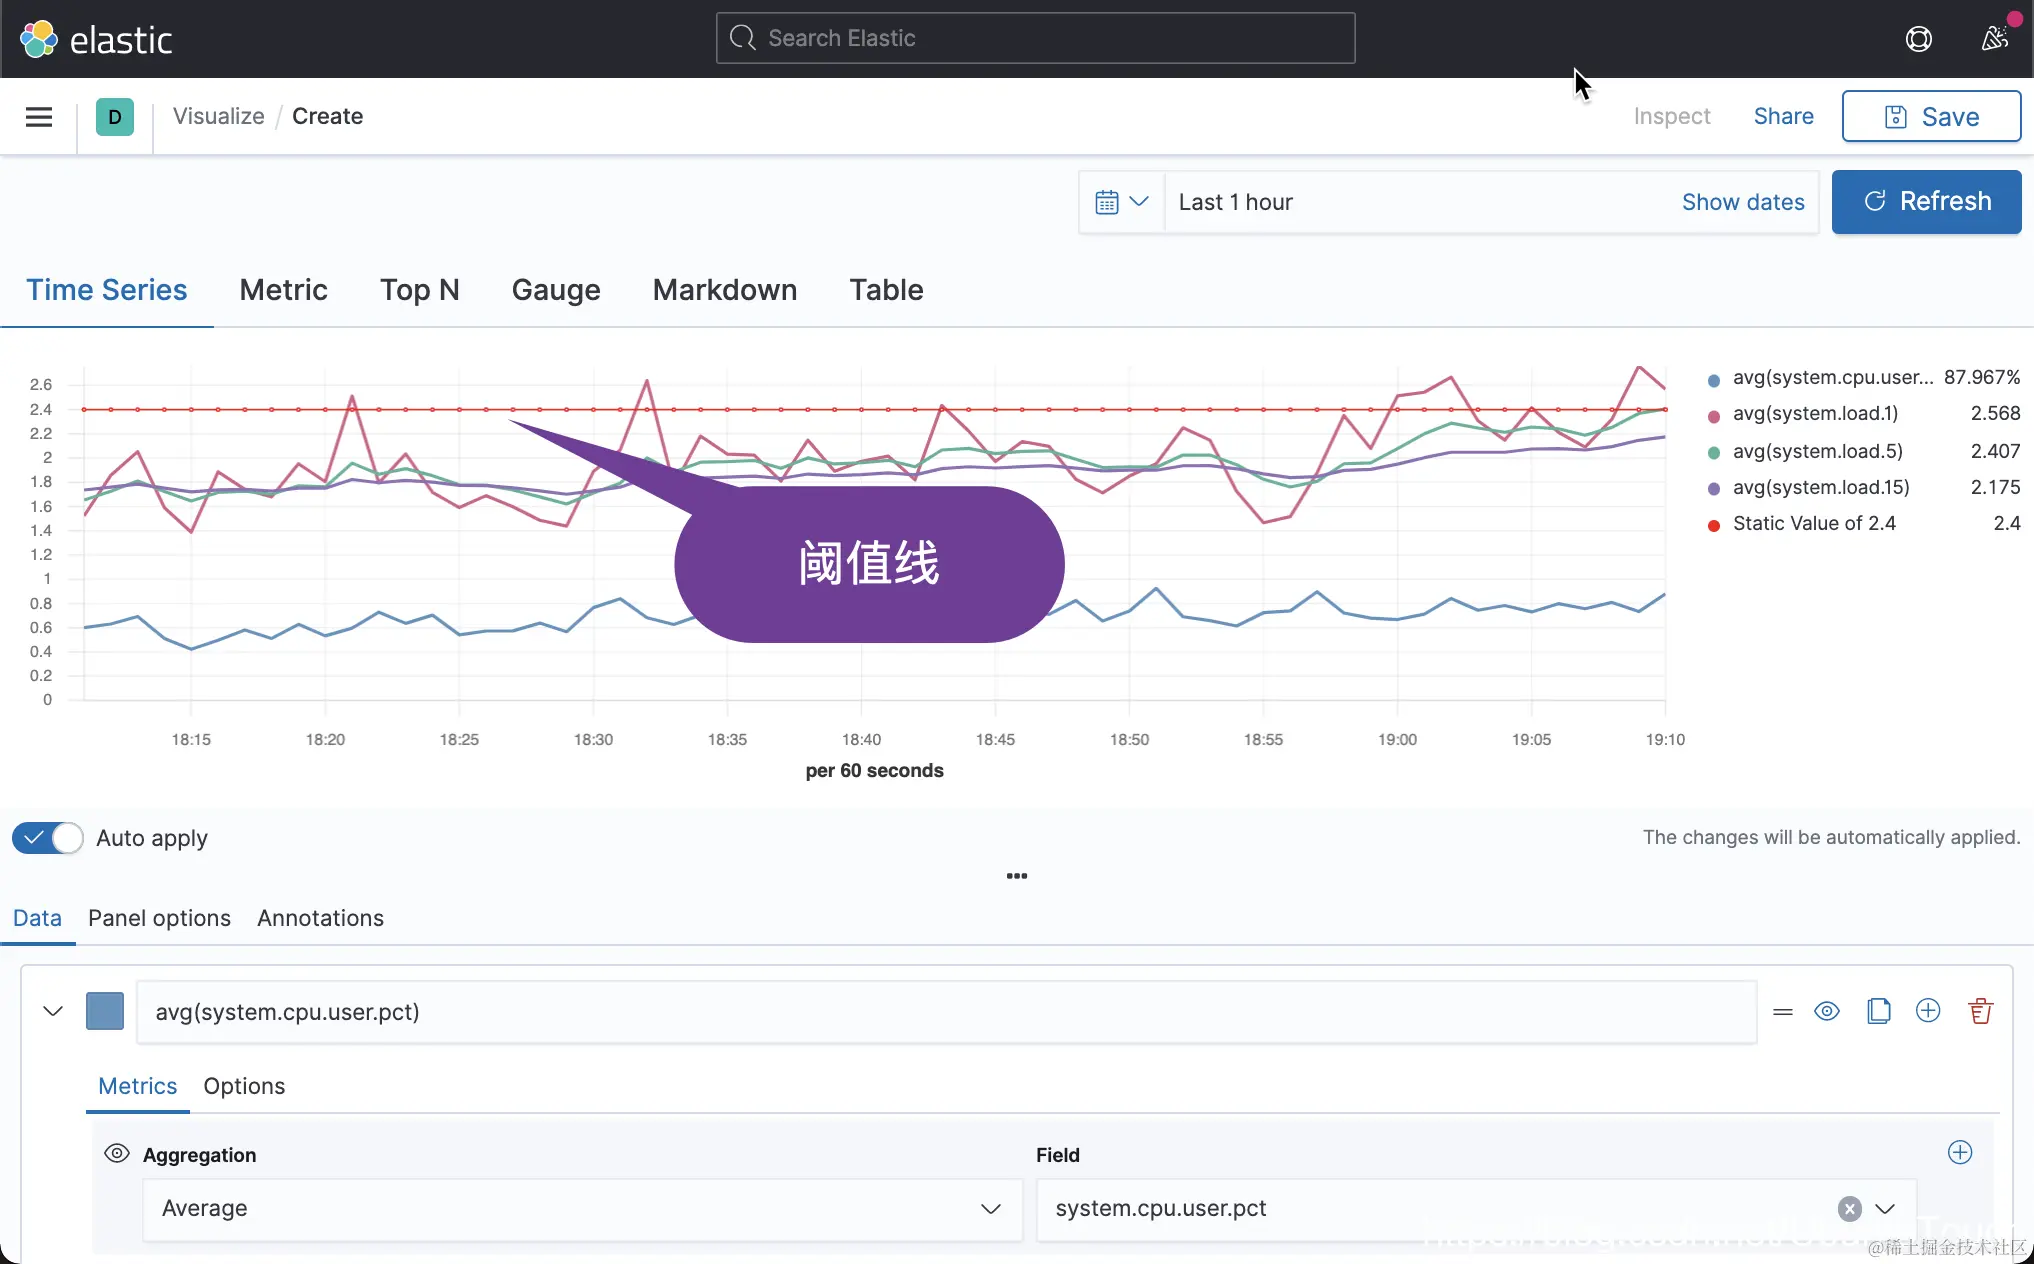Open the Average aggregation dropdown
This screenshot has height=1264, width=2034.
(582, 1209)
